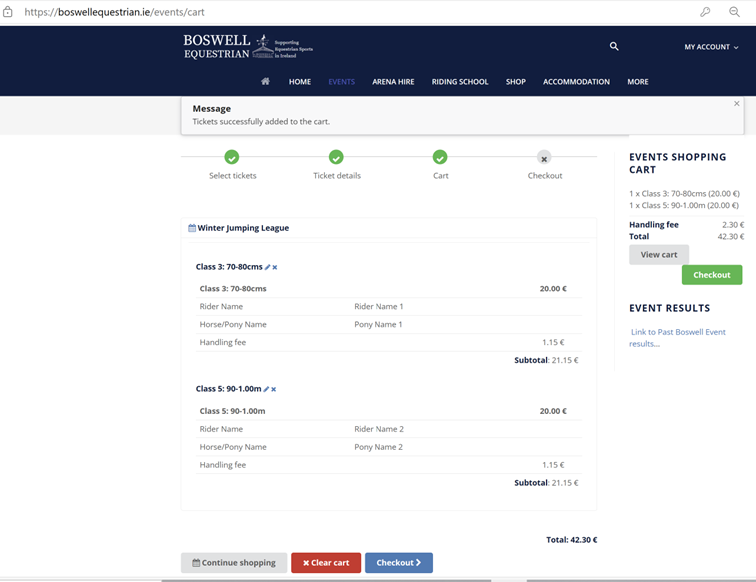This screenshot has width=756, height=582.
Task: Open the Events menu item
Action: 341,82
